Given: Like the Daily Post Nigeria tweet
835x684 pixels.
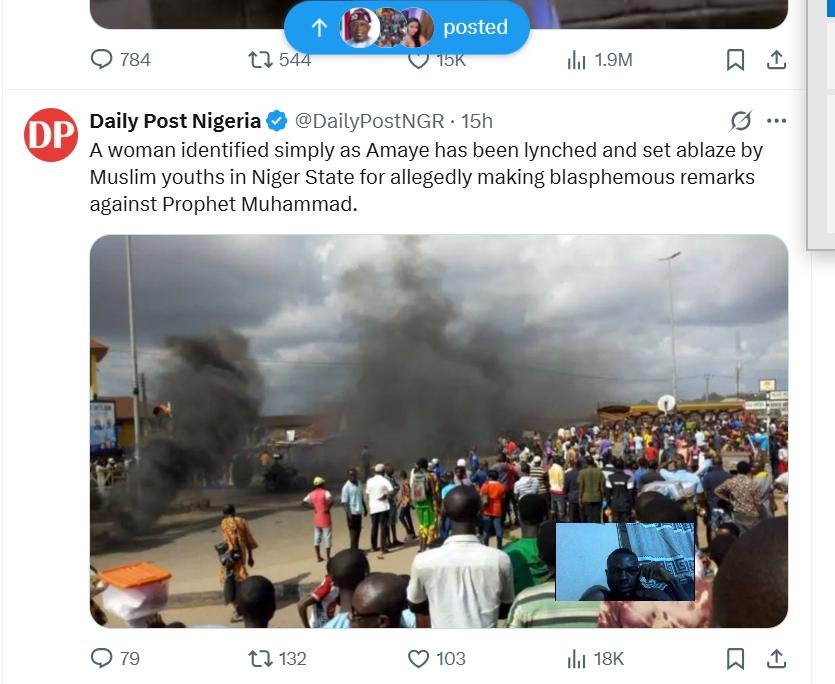Looking at the screenshot, I should click(420, 658).
